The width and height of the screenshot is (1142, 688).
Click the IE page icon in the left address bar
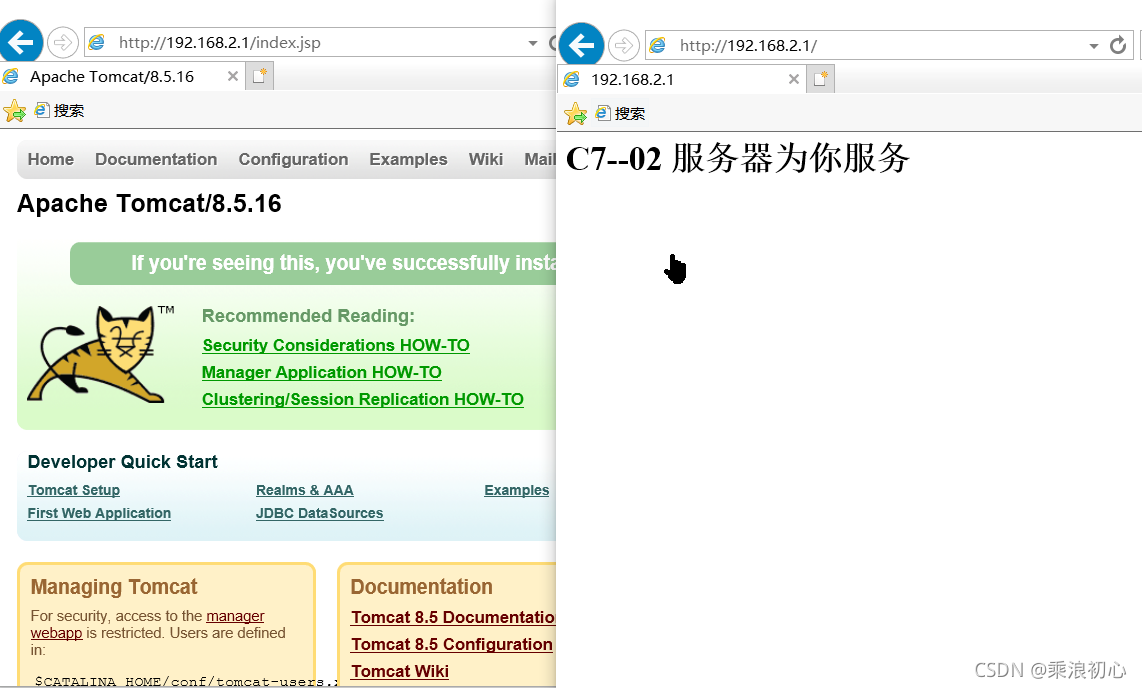(97, 42)
